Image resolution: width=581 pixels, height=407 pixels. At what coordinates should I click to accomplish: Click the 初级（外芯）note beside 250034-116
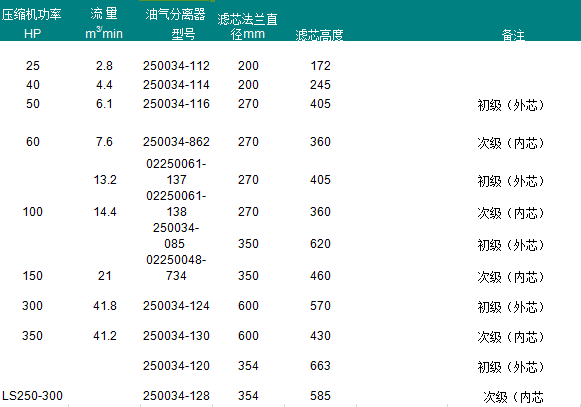pos(511,105)
